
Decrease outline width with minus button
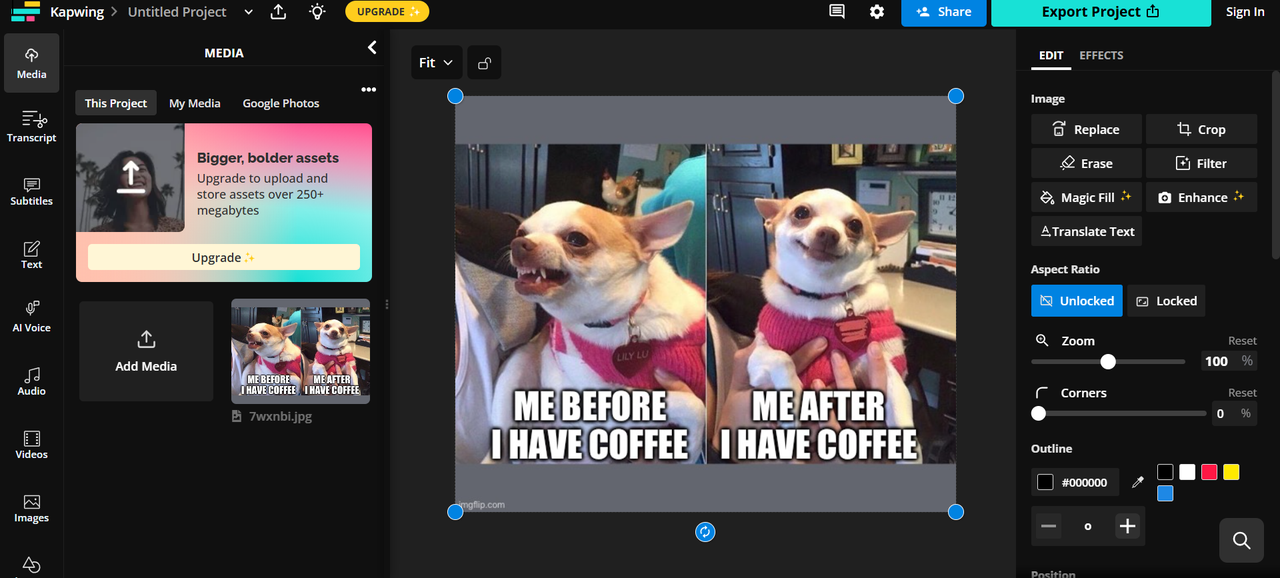[1048, 526]
